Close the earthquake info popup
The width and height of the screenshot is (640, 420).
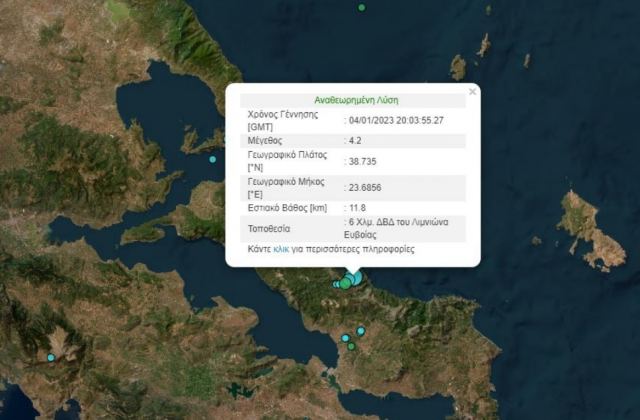click(472, 92)
